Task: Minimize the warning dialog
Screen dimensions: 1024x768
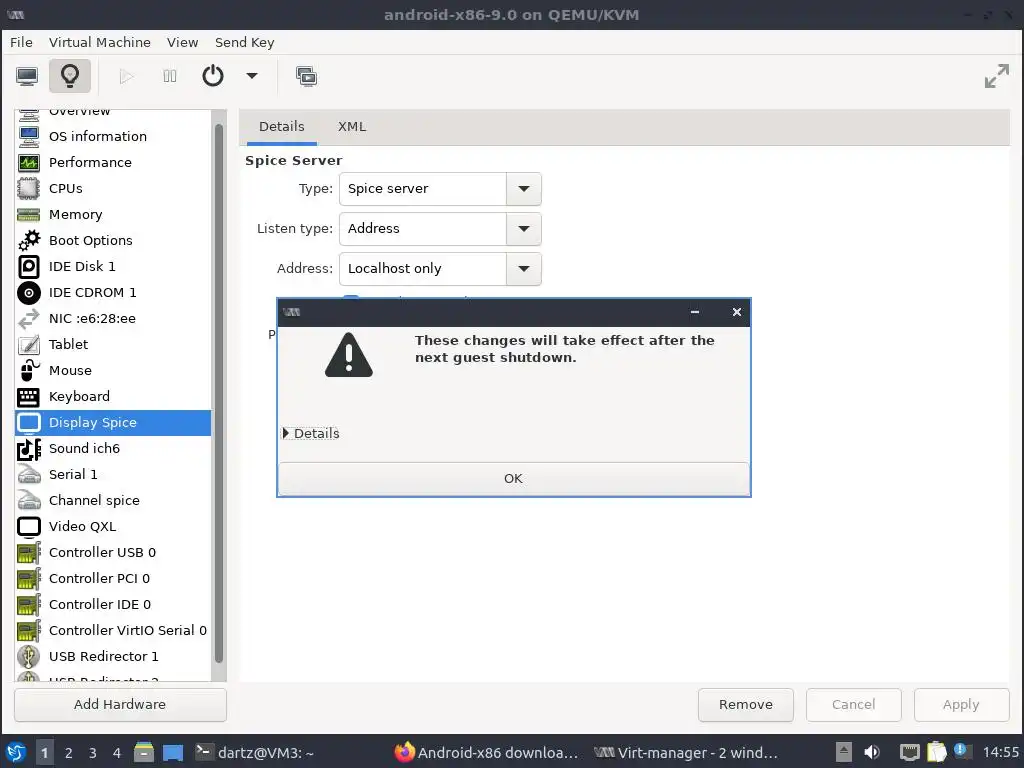Action: (695, 312)
